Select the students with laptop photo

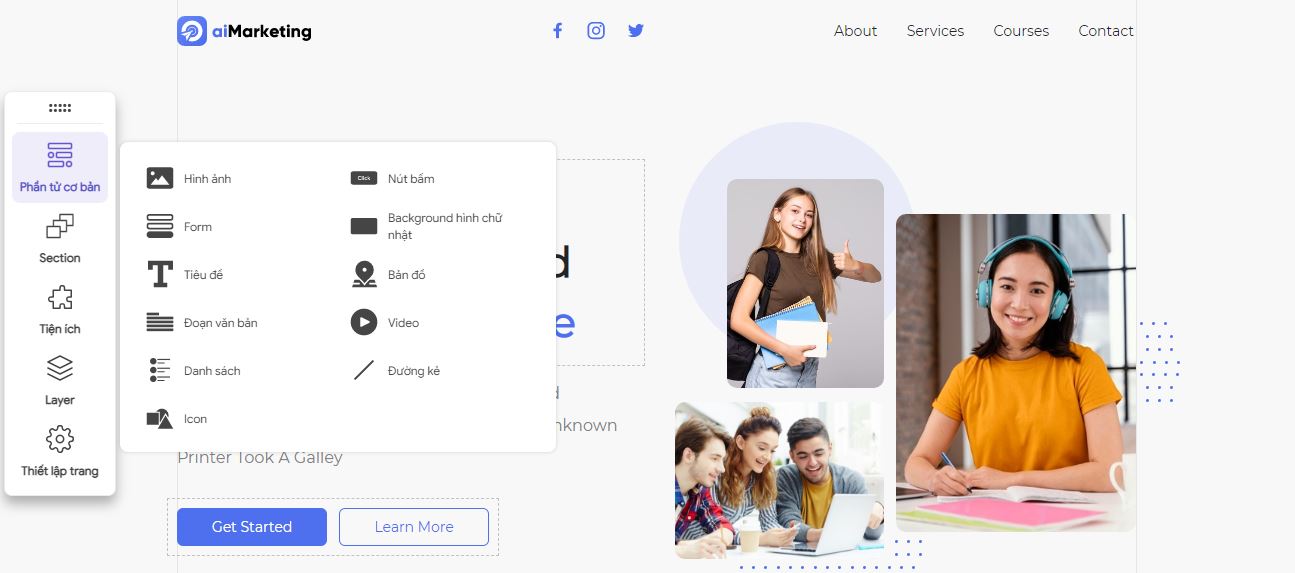(x=779, y=480)
